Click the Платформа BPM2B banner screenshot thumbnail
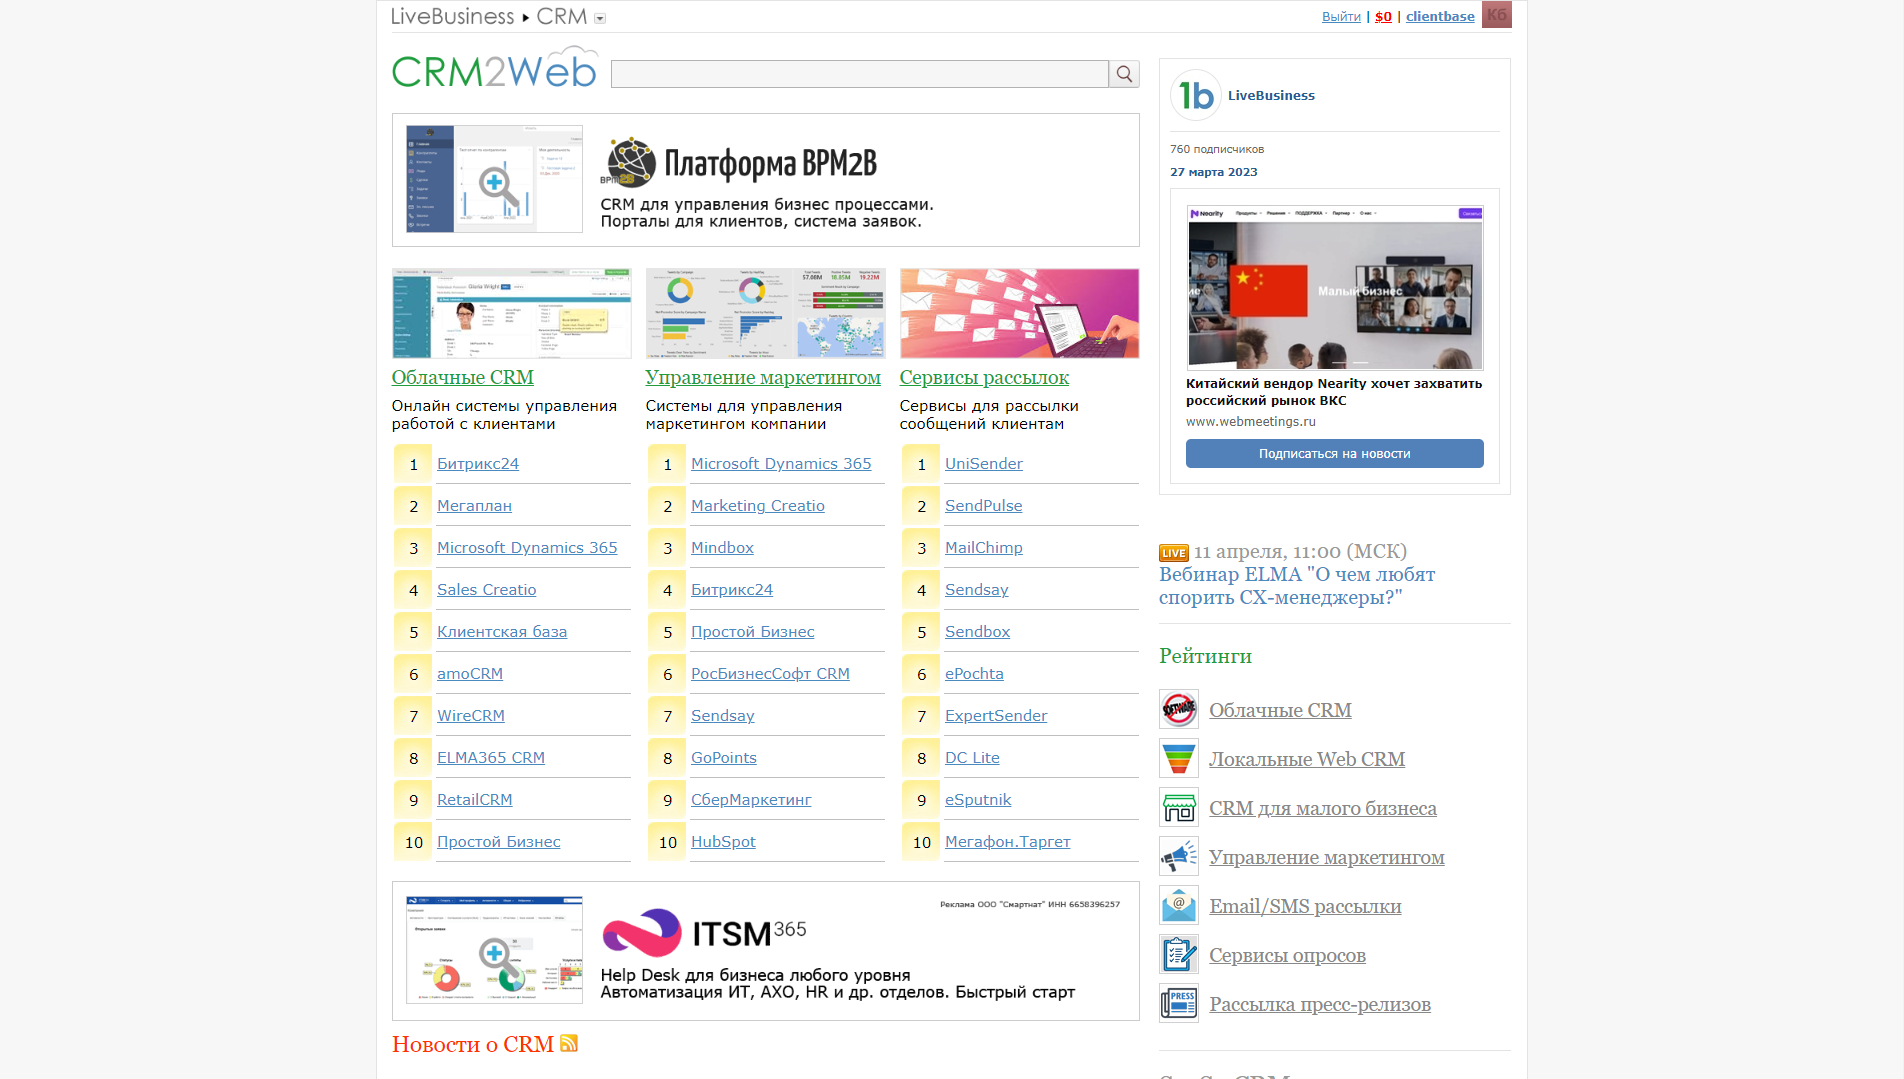 click(x=494, y=179)
